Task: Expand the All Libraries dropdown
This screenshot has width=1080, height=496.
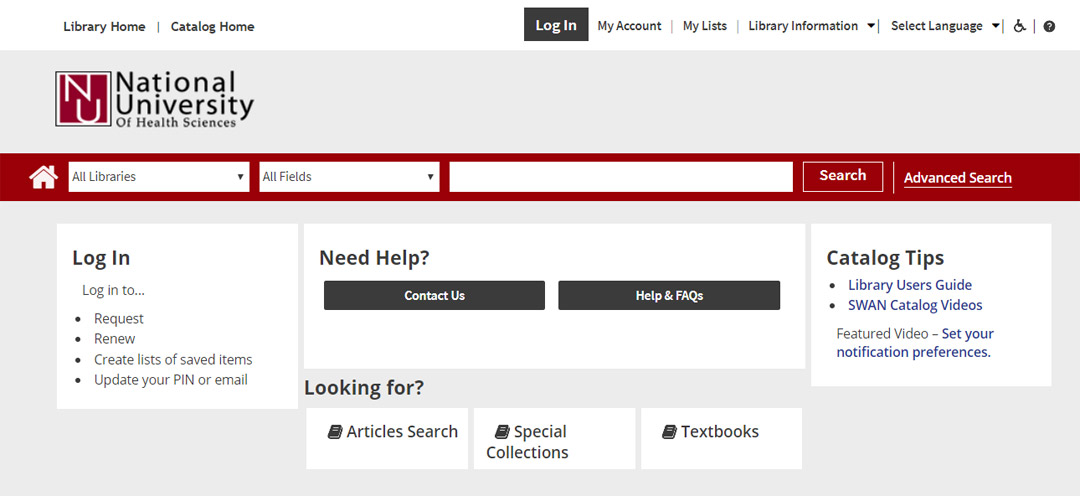Action: click(x=158, y=177)
